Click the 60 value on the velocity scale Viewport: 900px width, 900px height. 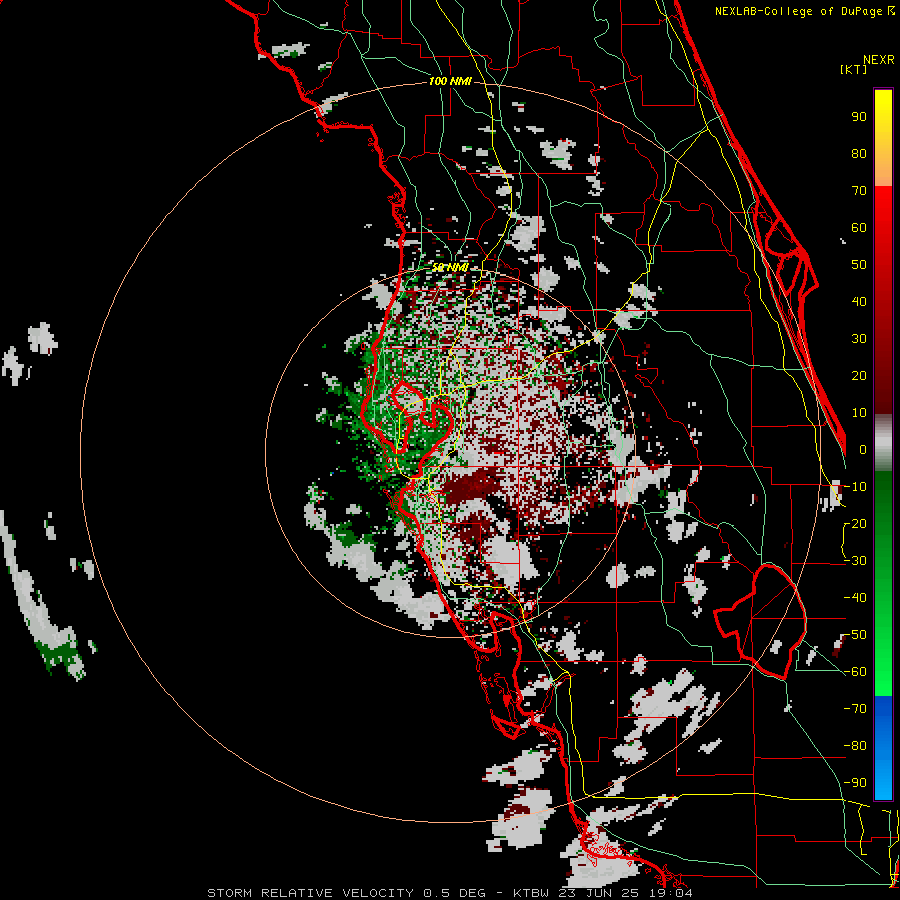pyautogui.click(x=859, y=227)
